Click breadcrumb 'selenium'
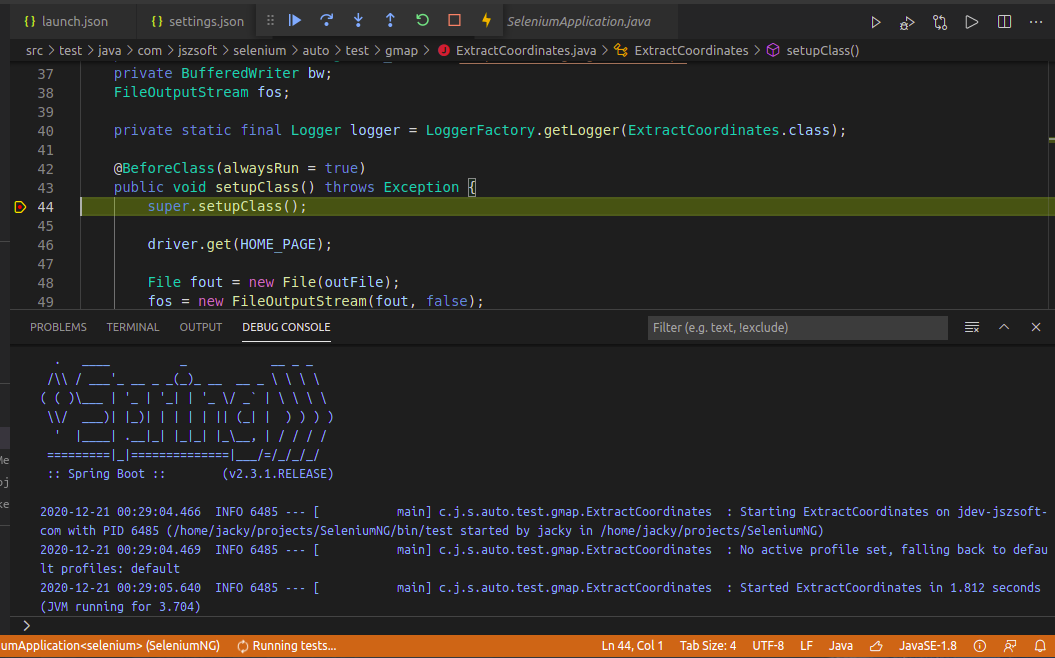 pyautogui.click(x=260, y=50)
